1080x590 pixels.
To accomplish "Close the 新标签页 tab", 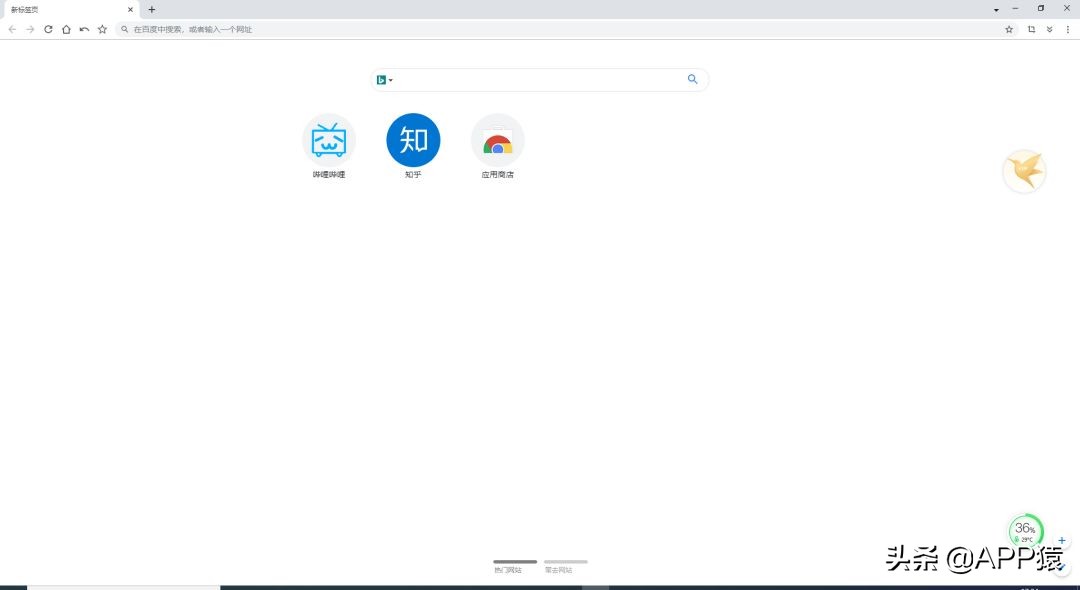I will pos(130,10).
